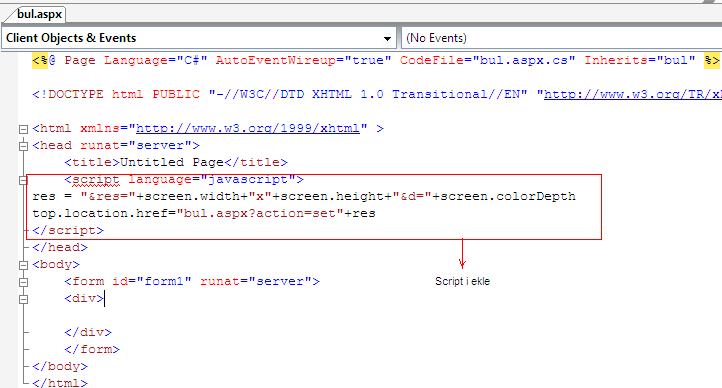Click the Inherits="bul" attribute
This screenshot has height=388, width=722.
tap(640, 60)
